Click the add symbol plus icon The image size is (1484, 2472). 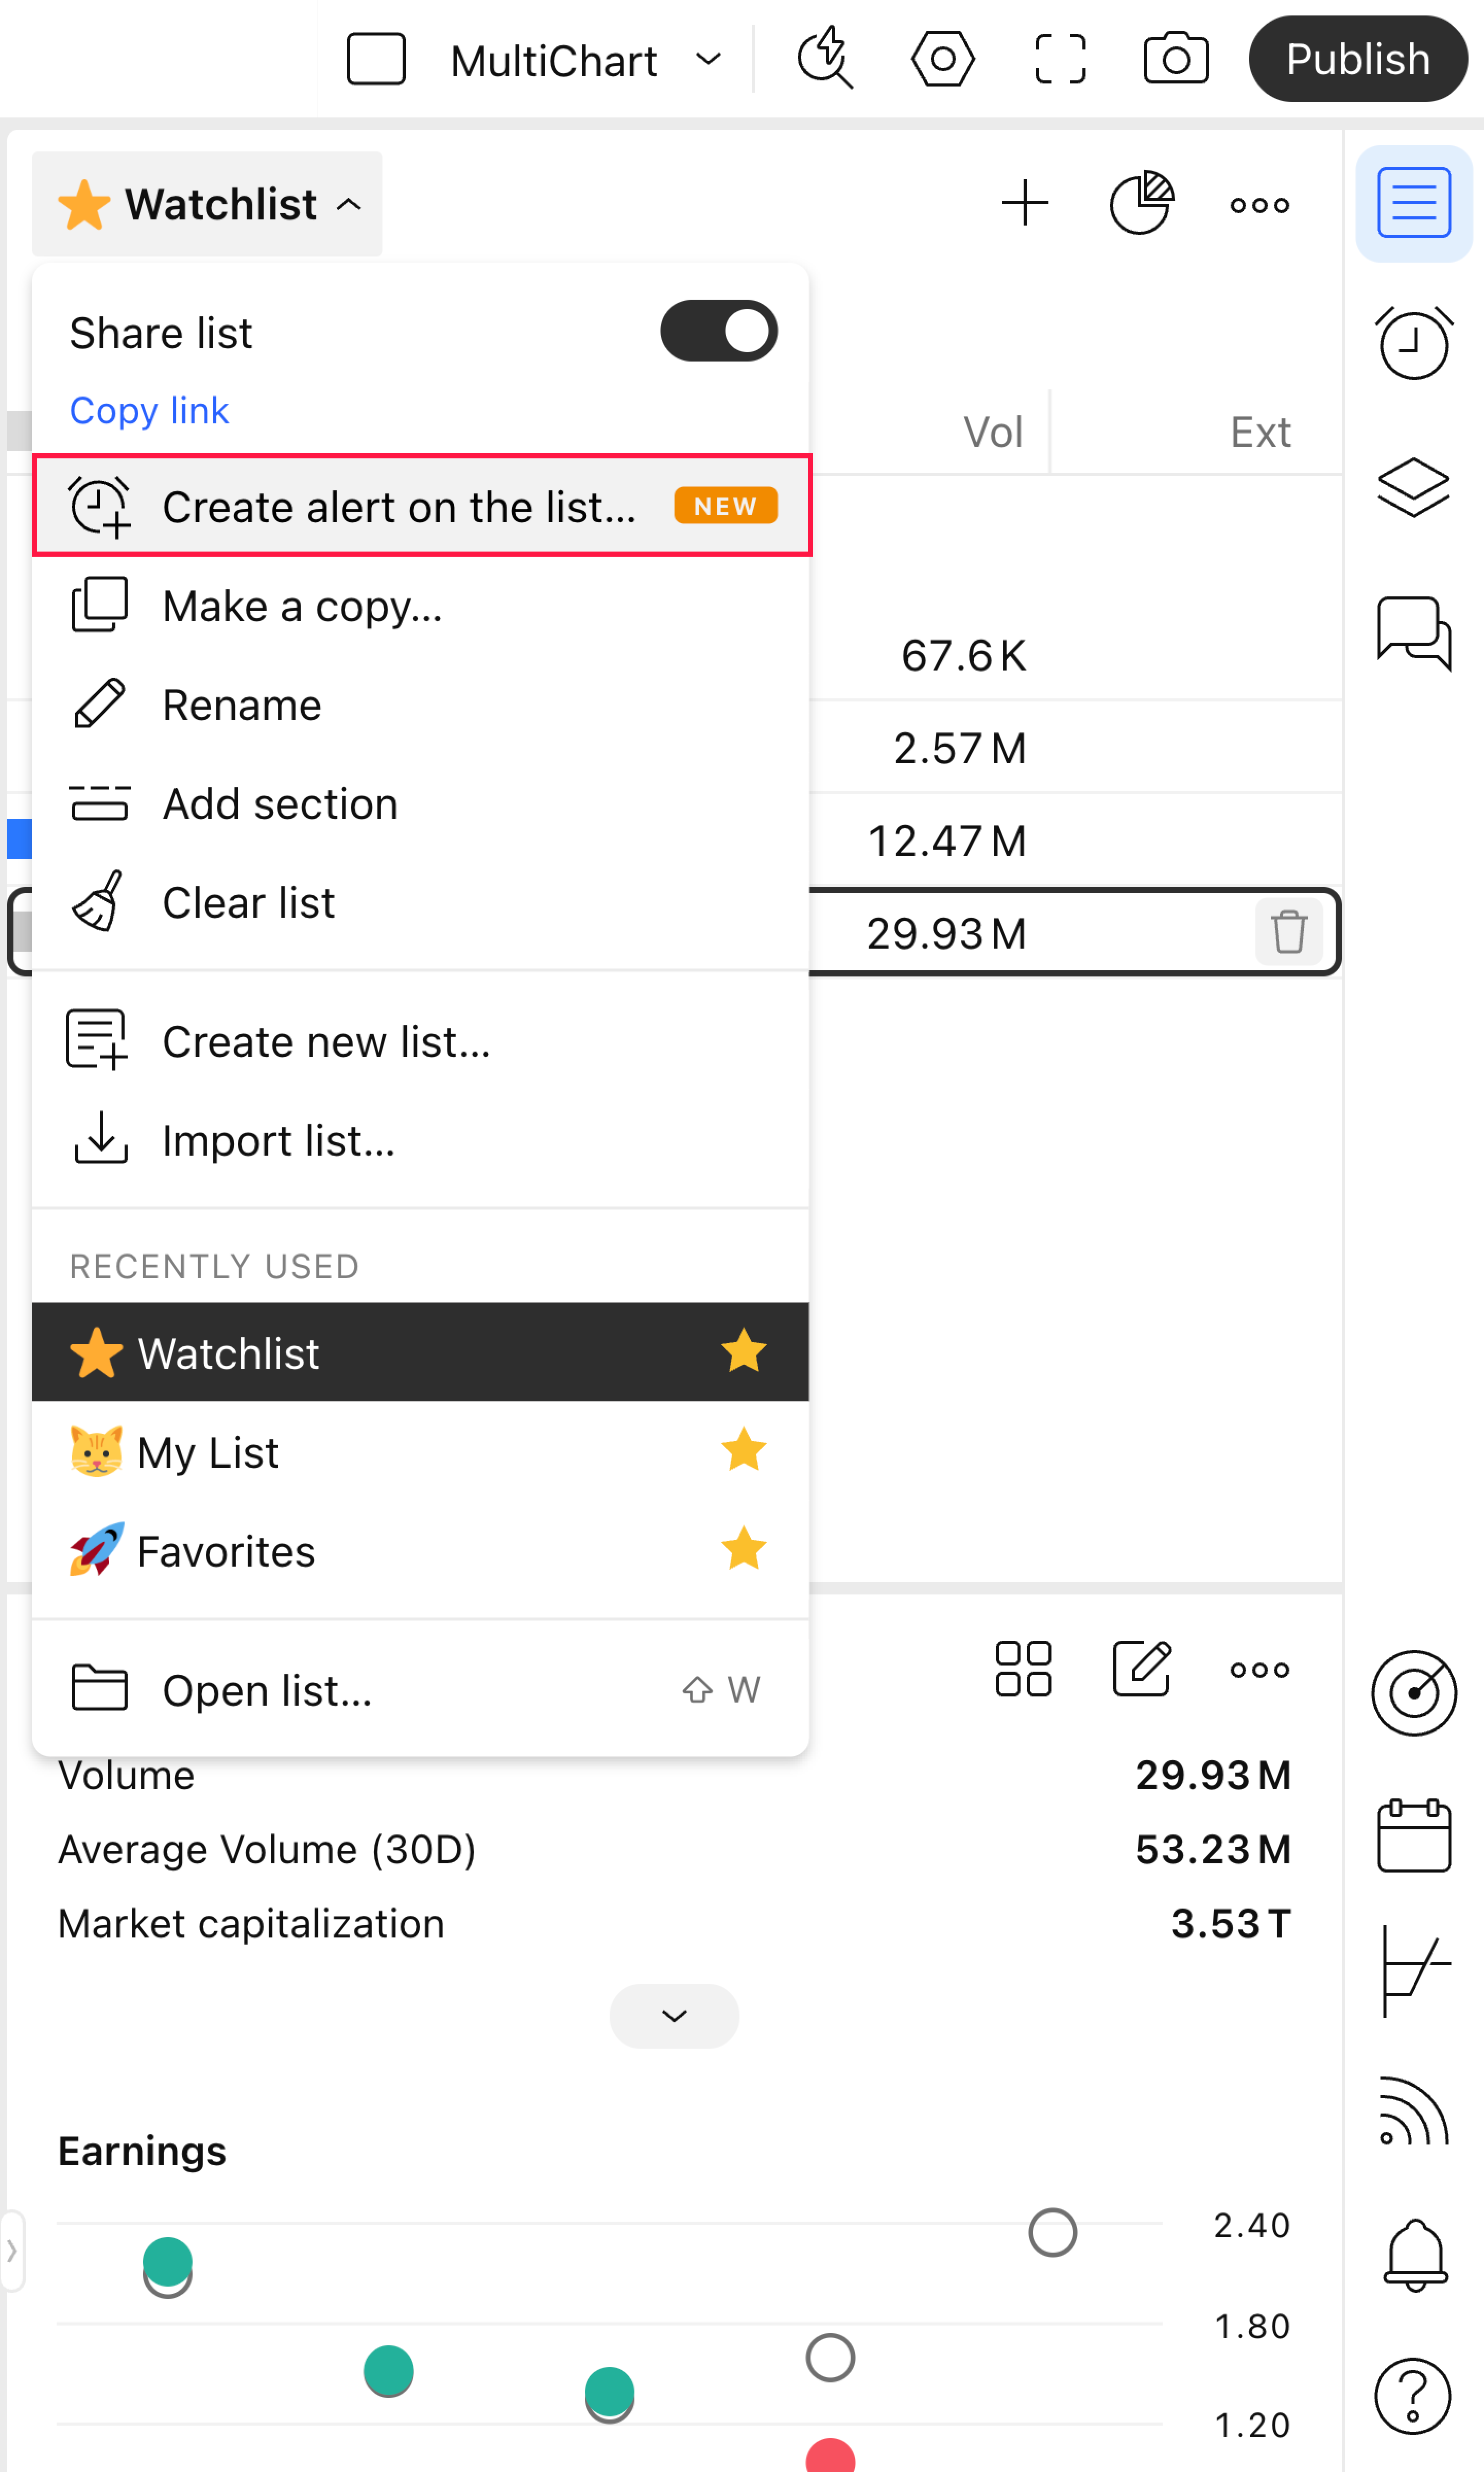[1025, 204]
